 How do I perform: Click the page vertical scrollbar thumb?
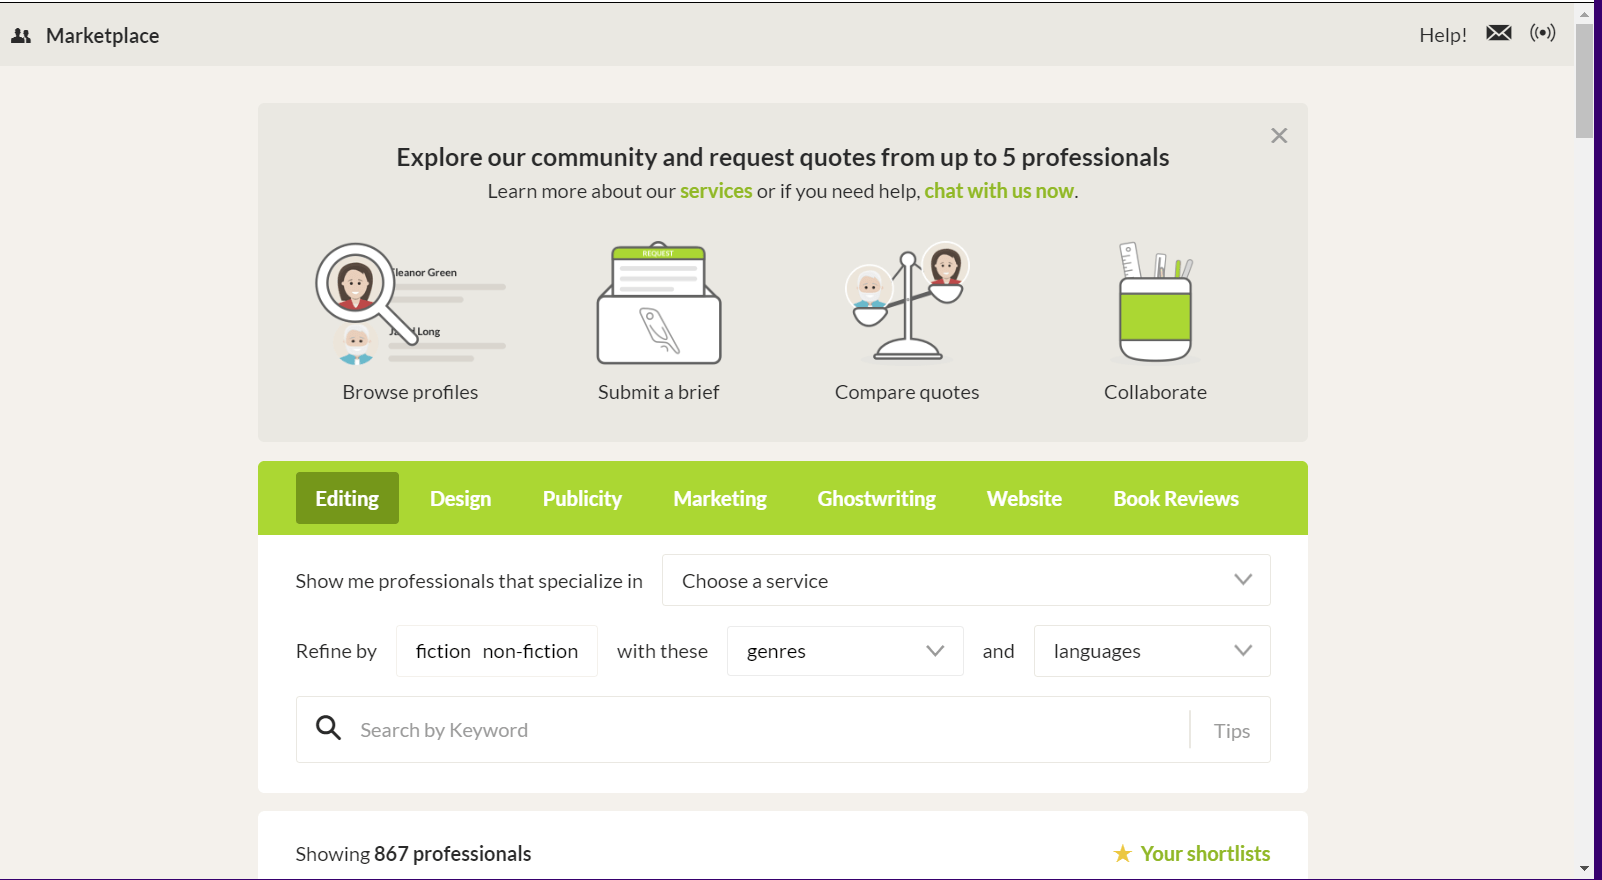(x=1584, y=80)
